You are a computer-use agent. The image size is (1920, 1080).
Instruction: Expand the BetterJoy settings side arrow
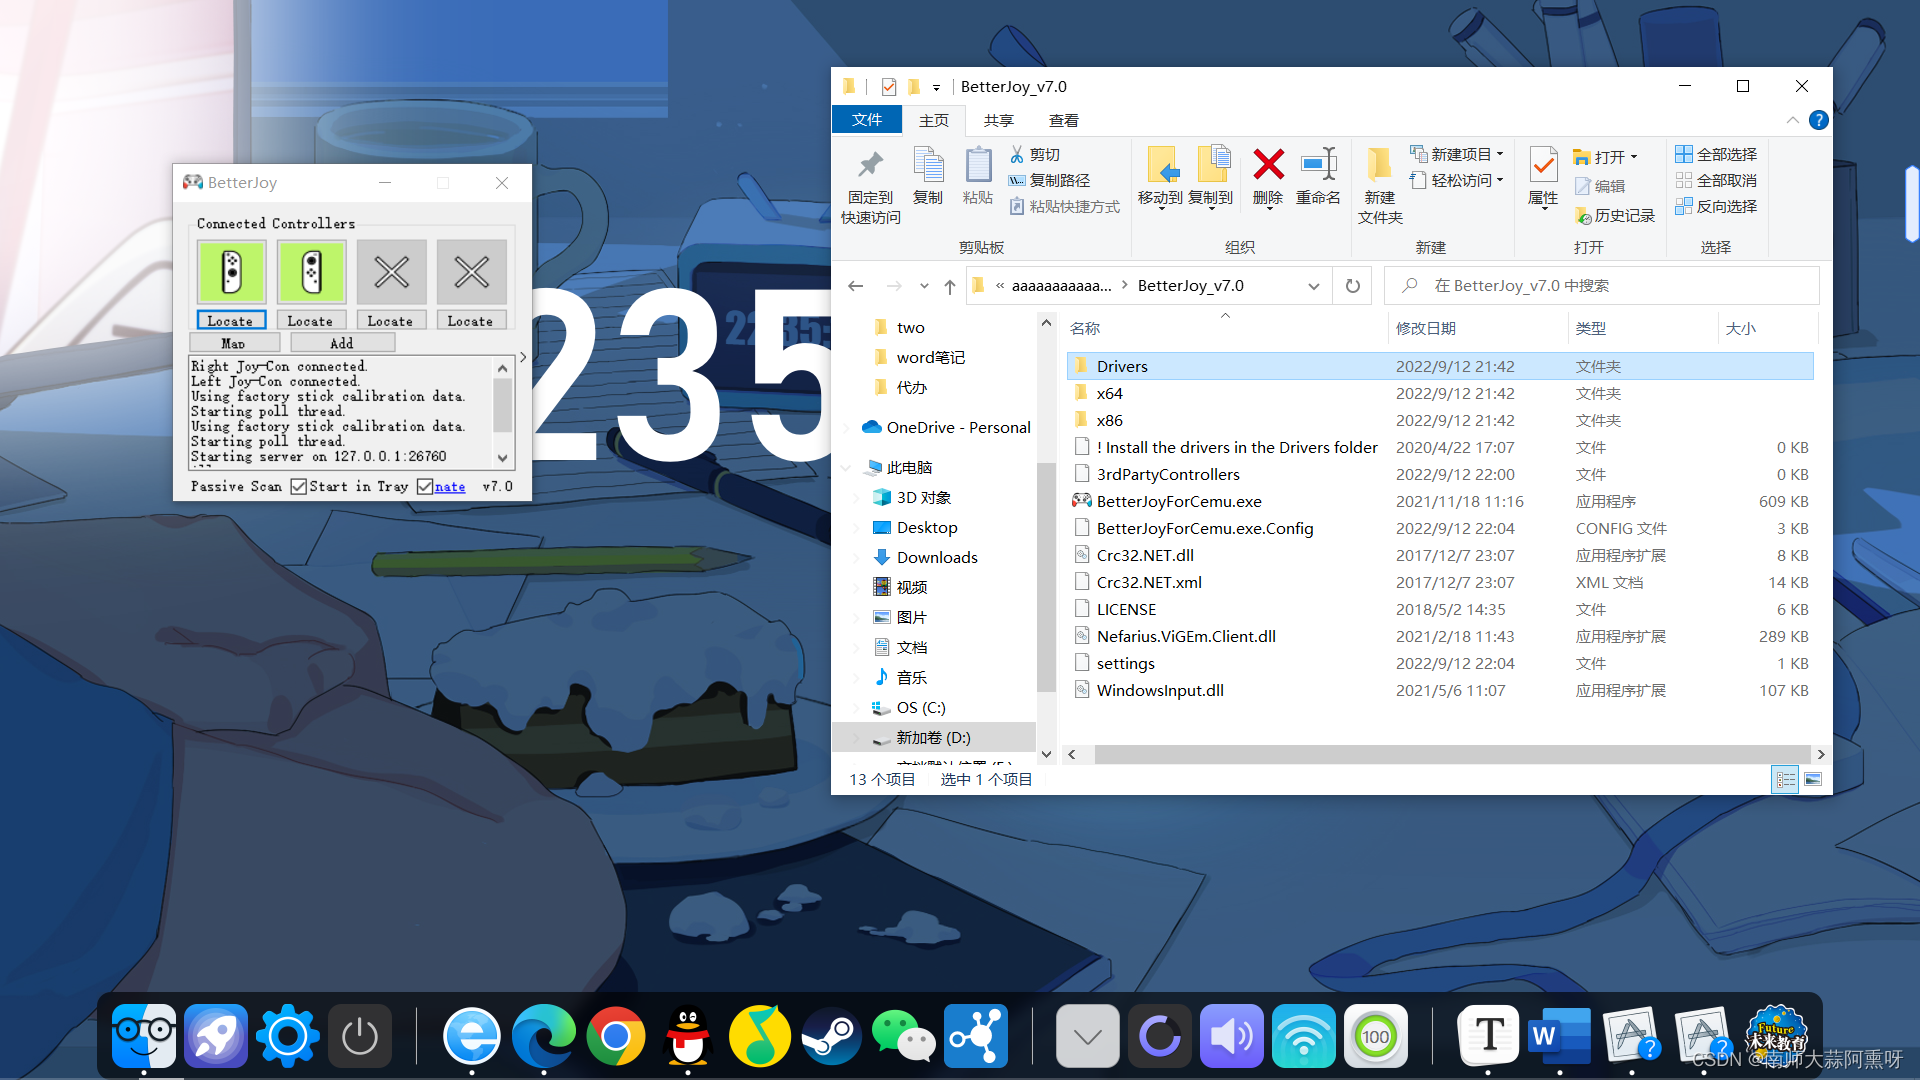click(522, 357)
